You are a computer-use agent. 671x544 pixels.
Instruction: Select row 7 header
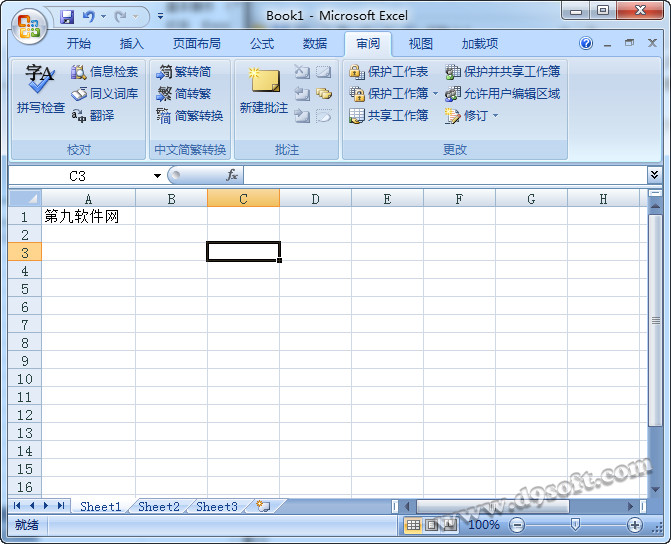(x=25, y=324)
